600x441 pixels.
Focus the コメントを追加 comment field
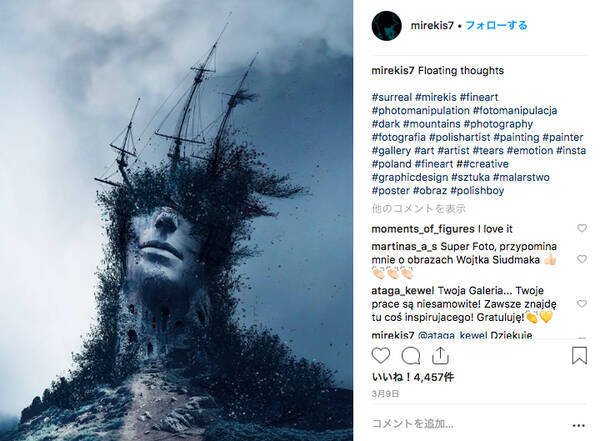pyautogui.click(x=469, y=423)
